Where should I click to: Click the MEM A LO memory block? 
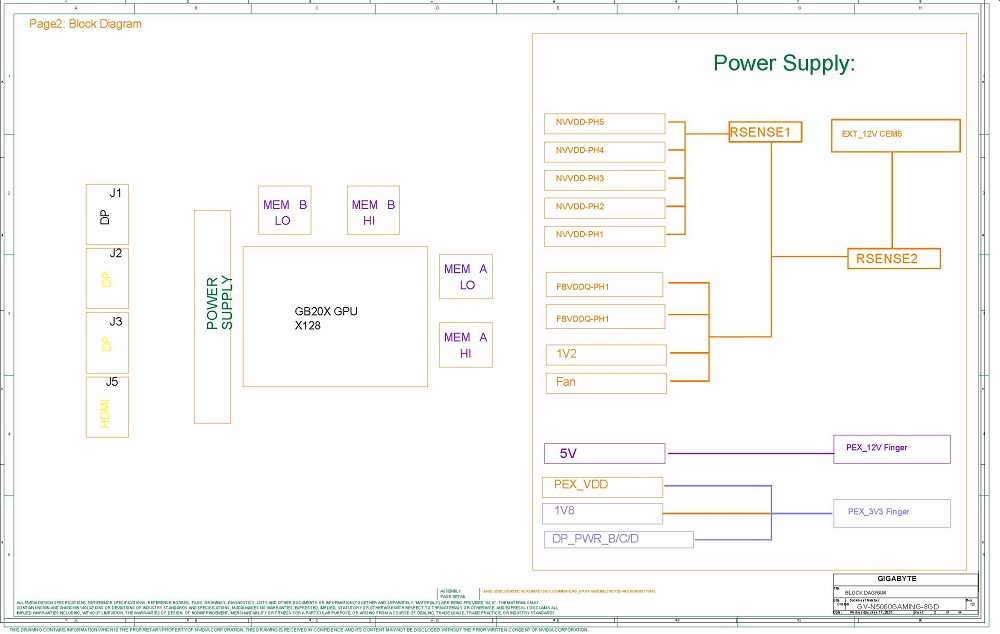point(466,277)
